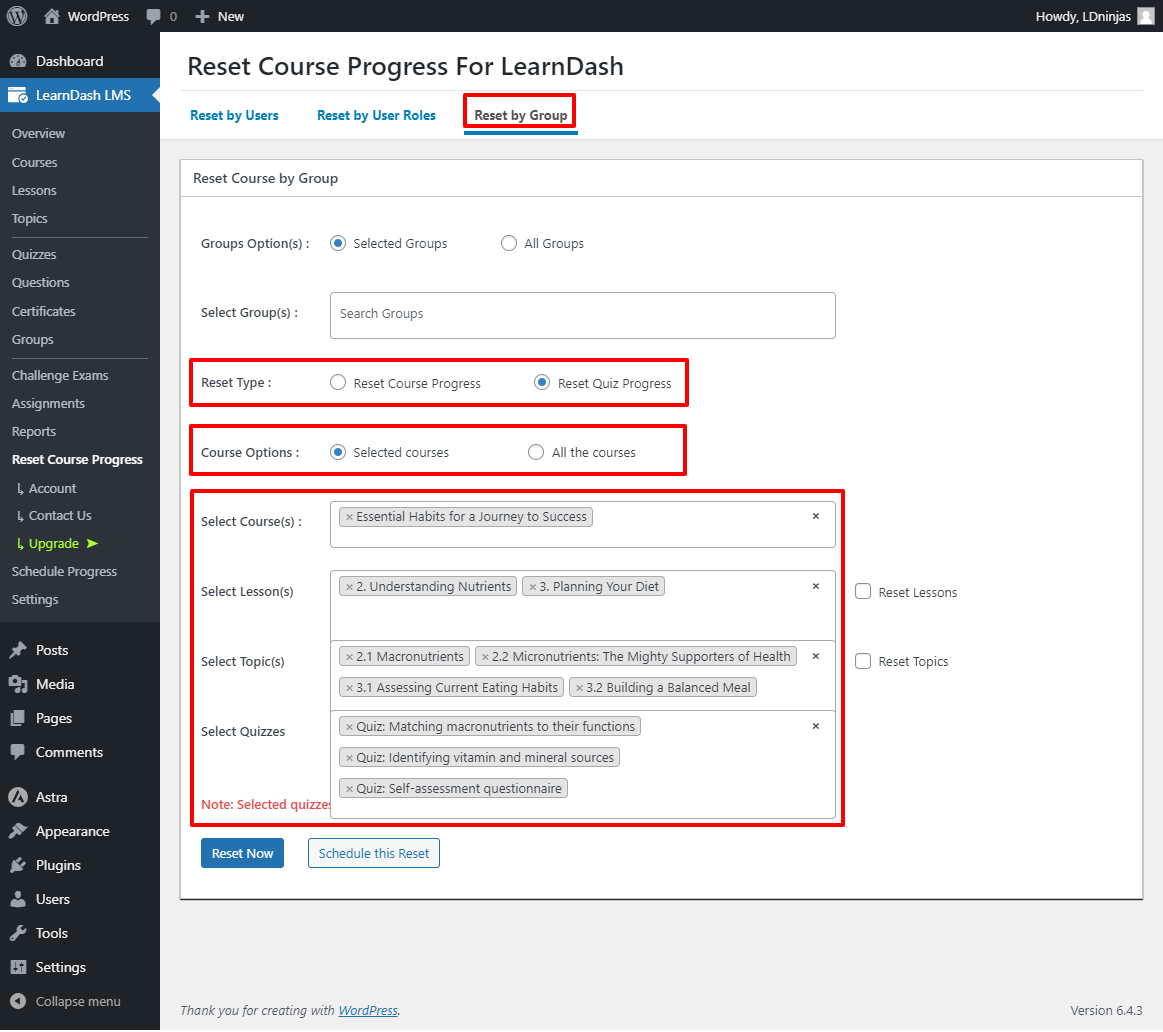1163x1032 pixels.
Task: Remove the Matching macronutrients quiz tag
Action: (349, 727)
